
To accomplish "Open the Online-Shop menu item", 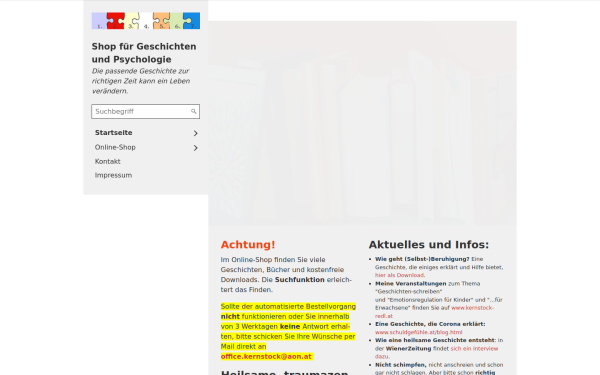I will 115,147.
